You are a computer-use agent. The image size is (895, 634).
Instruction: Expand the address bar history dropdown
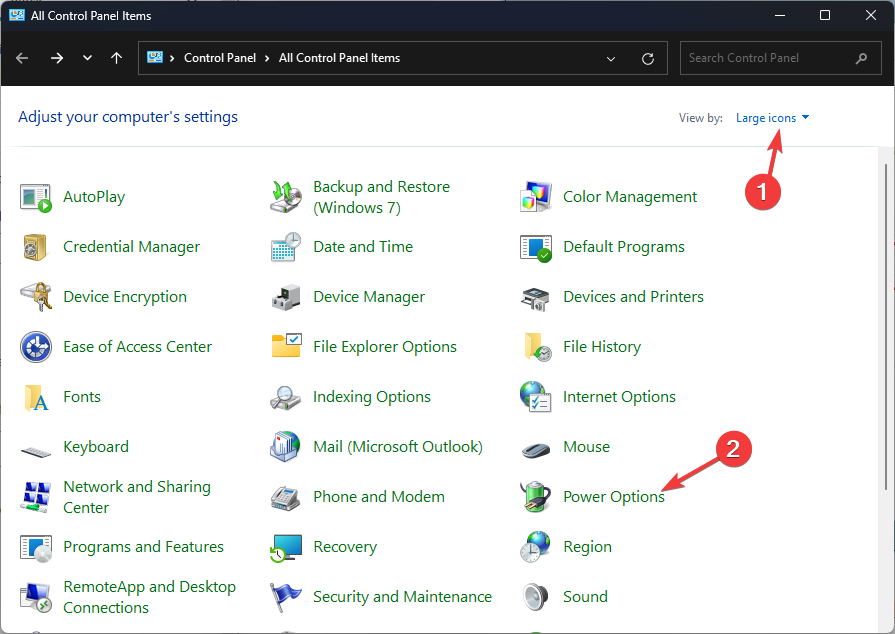pyautogui.click(x=612, y=58)
